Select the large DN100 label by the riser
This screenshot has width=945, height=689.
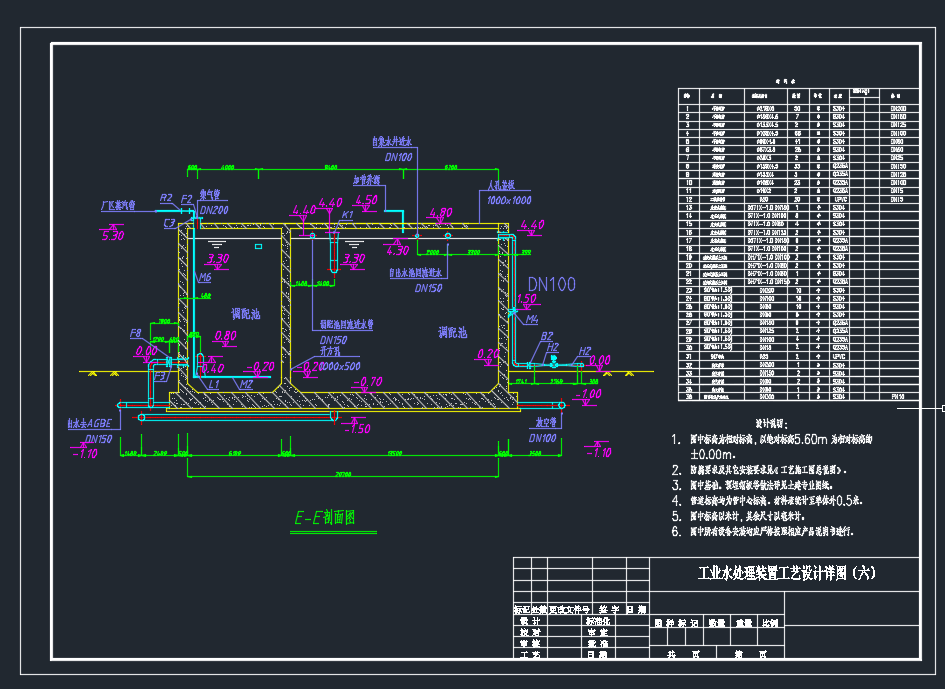pyautogui.click(x=551, y=285)
